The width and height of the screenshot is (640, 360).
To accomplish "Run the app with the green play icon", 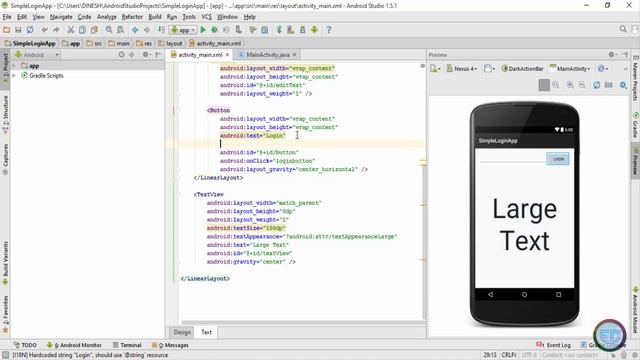I will 203,30.
